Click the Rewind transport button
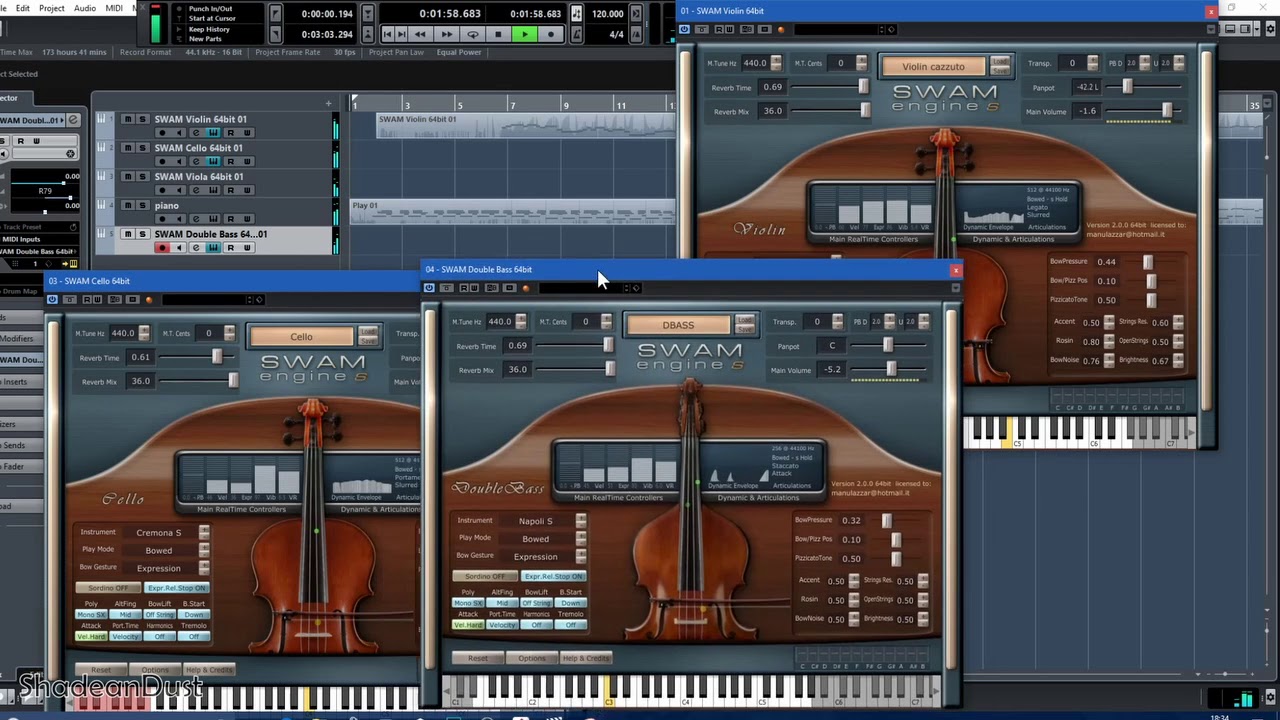This screenshot has width=1280, height=720. [420, 34]
